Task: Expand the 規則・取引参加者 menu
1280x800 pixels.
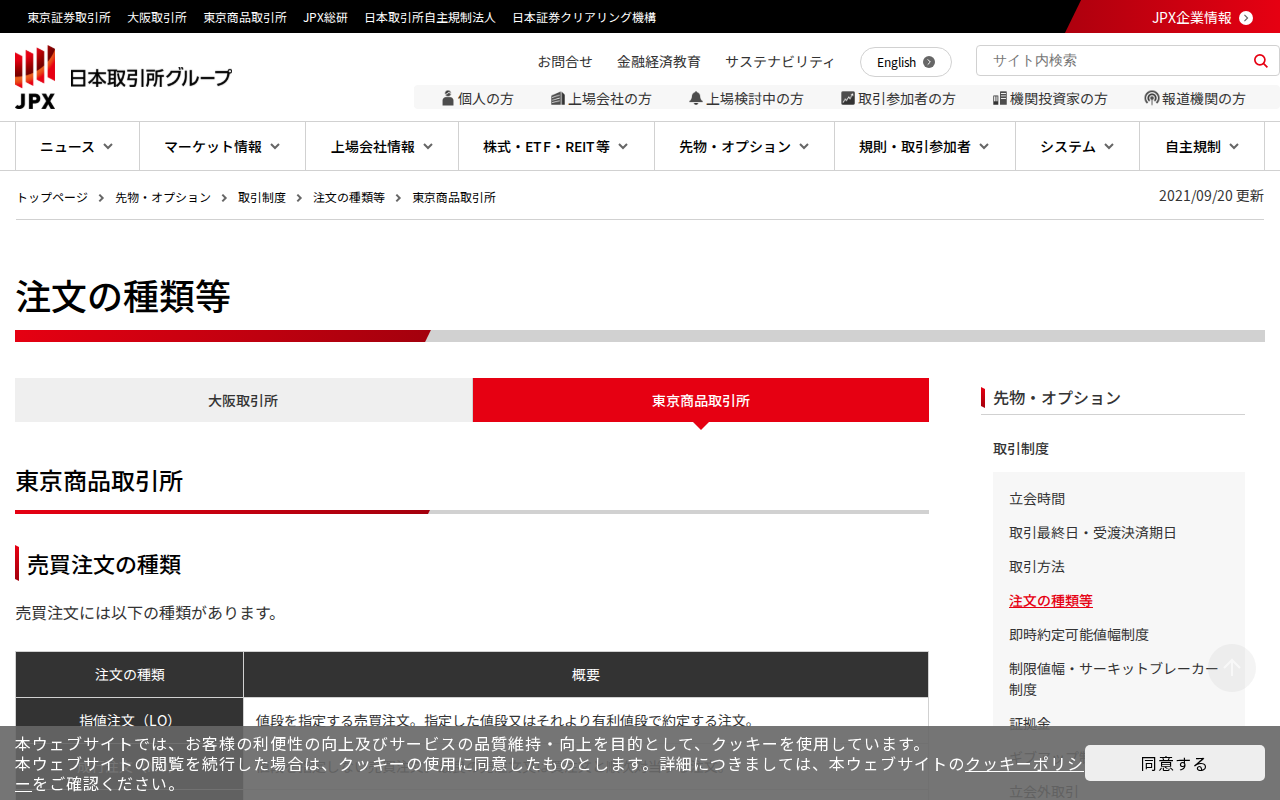Action: point(925,146)
